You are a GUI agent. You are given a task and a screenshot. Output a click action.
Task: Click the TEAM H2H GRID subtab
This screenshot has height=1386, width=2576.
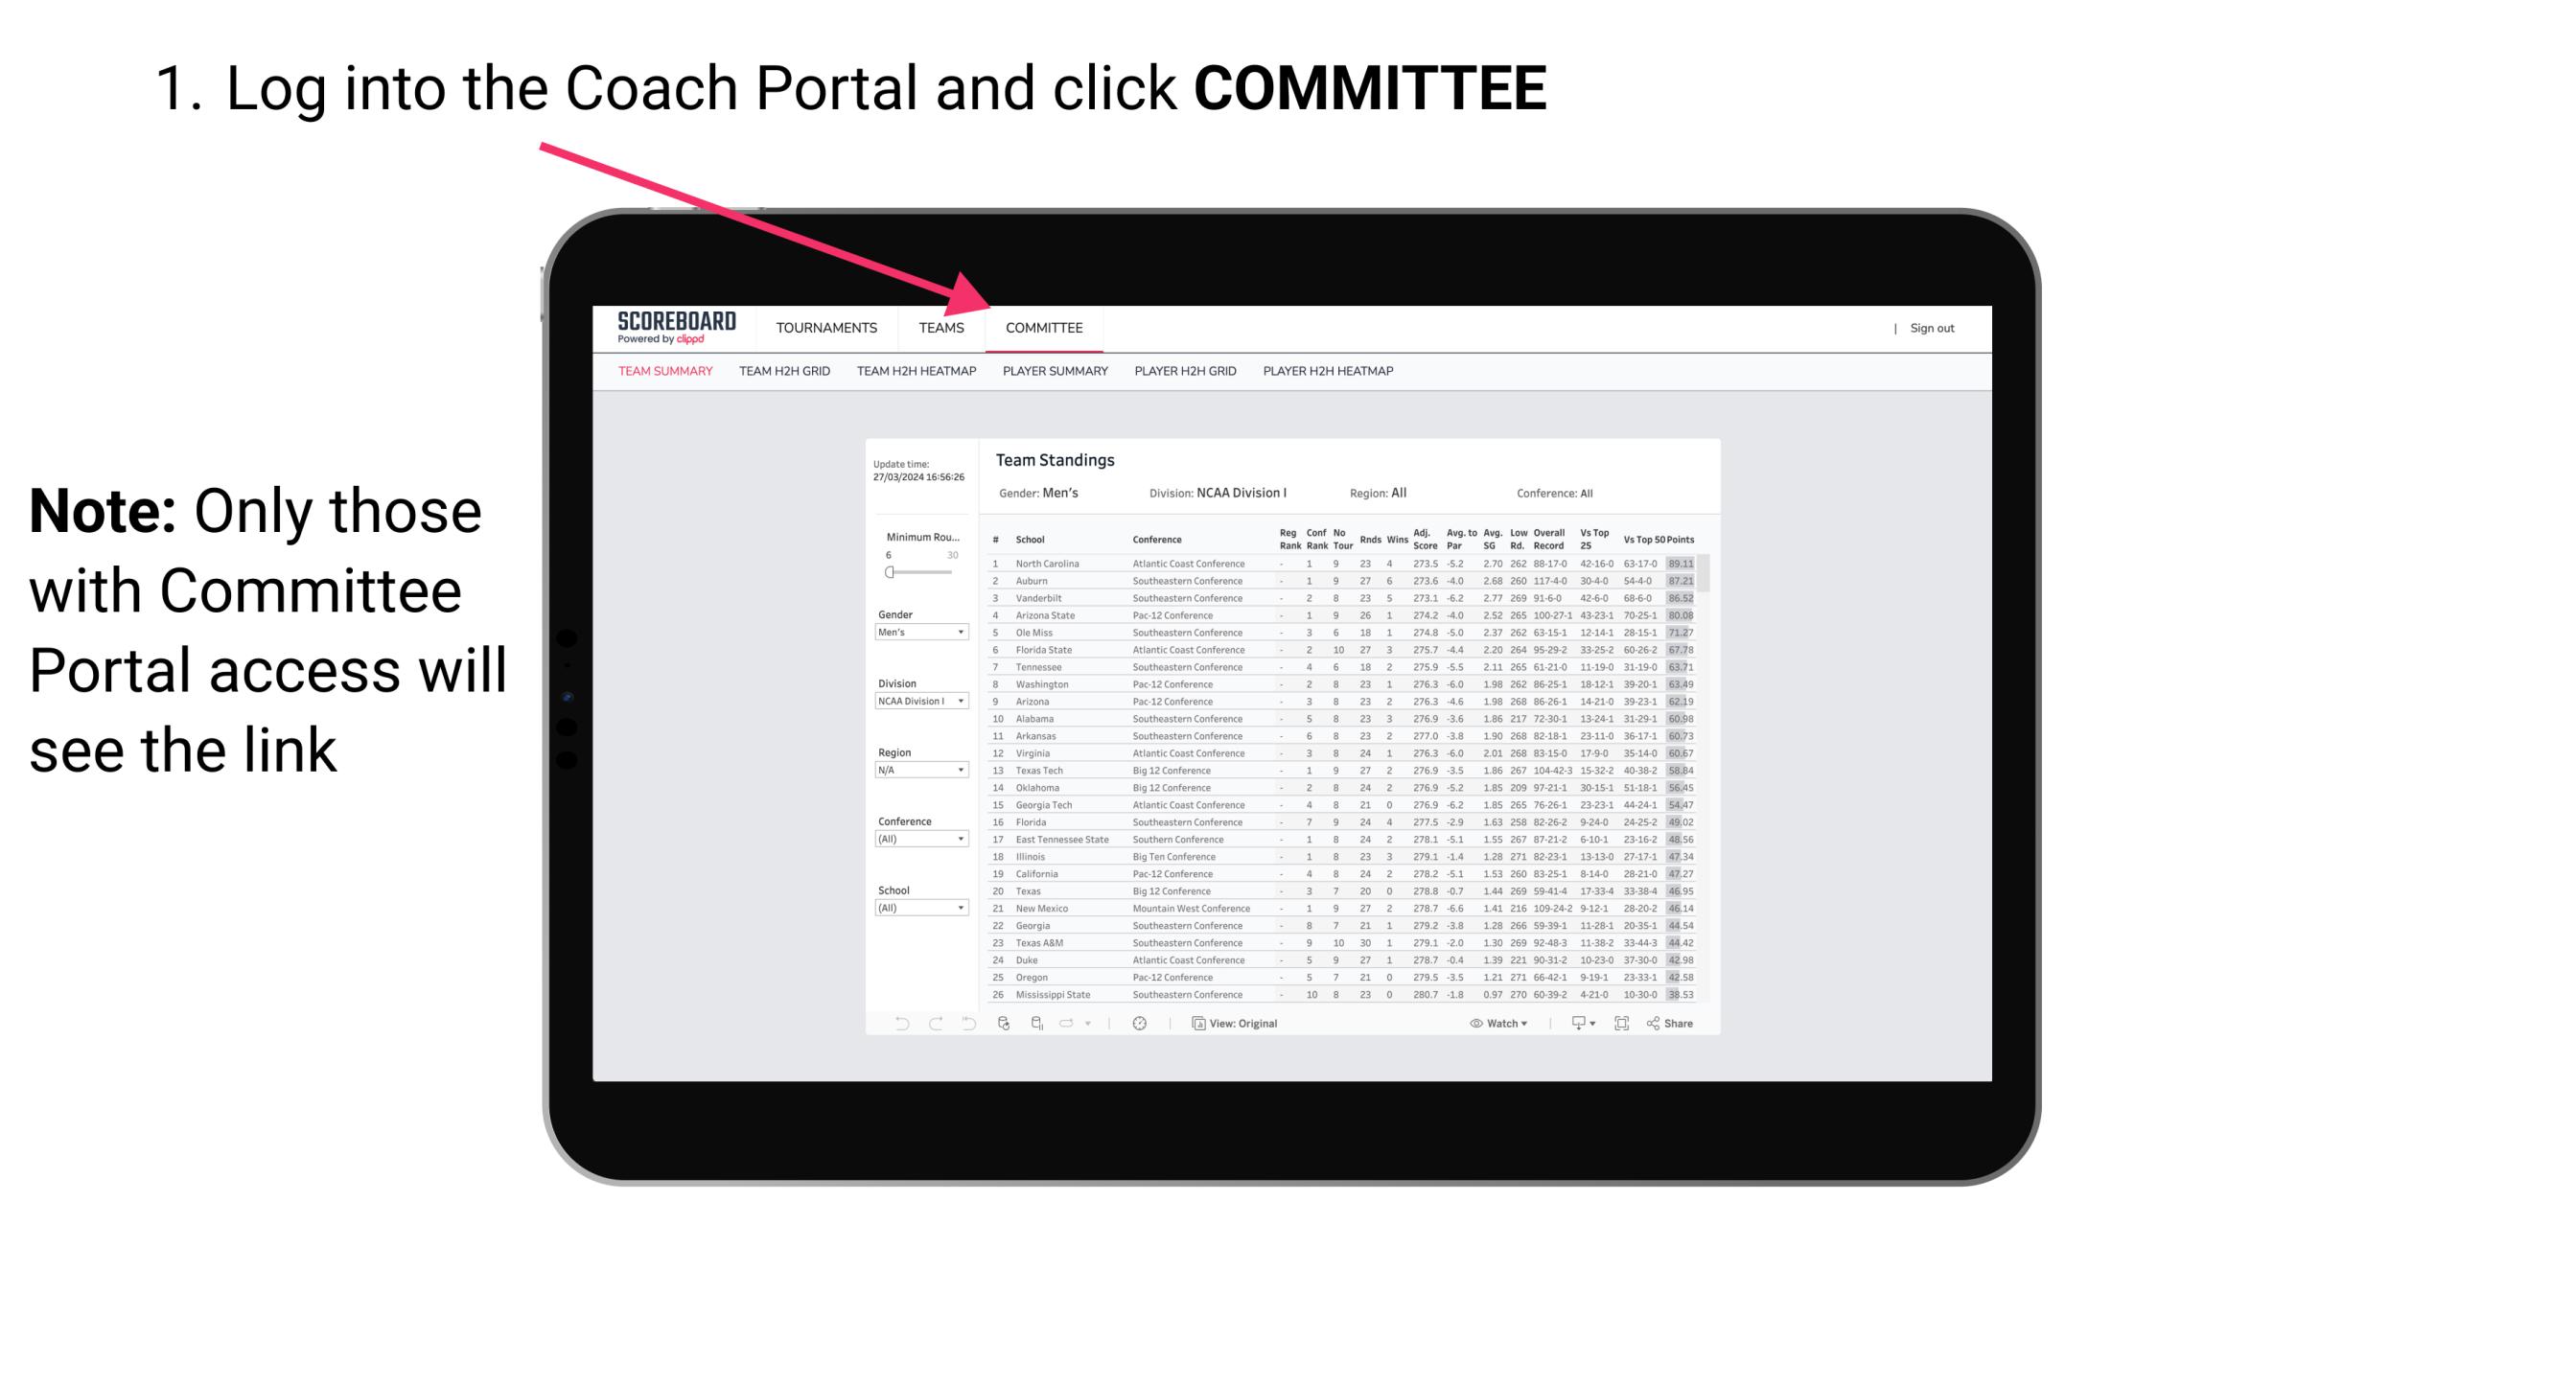(x=780, y=374)
